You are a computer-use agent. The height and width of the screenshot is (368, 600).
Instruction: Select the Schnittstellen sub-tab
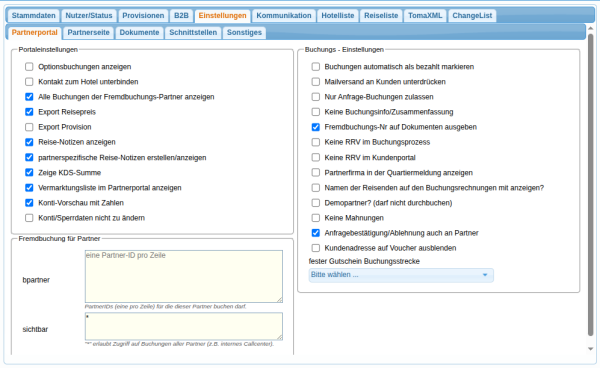pyautogui.click(x=193, y=33)
